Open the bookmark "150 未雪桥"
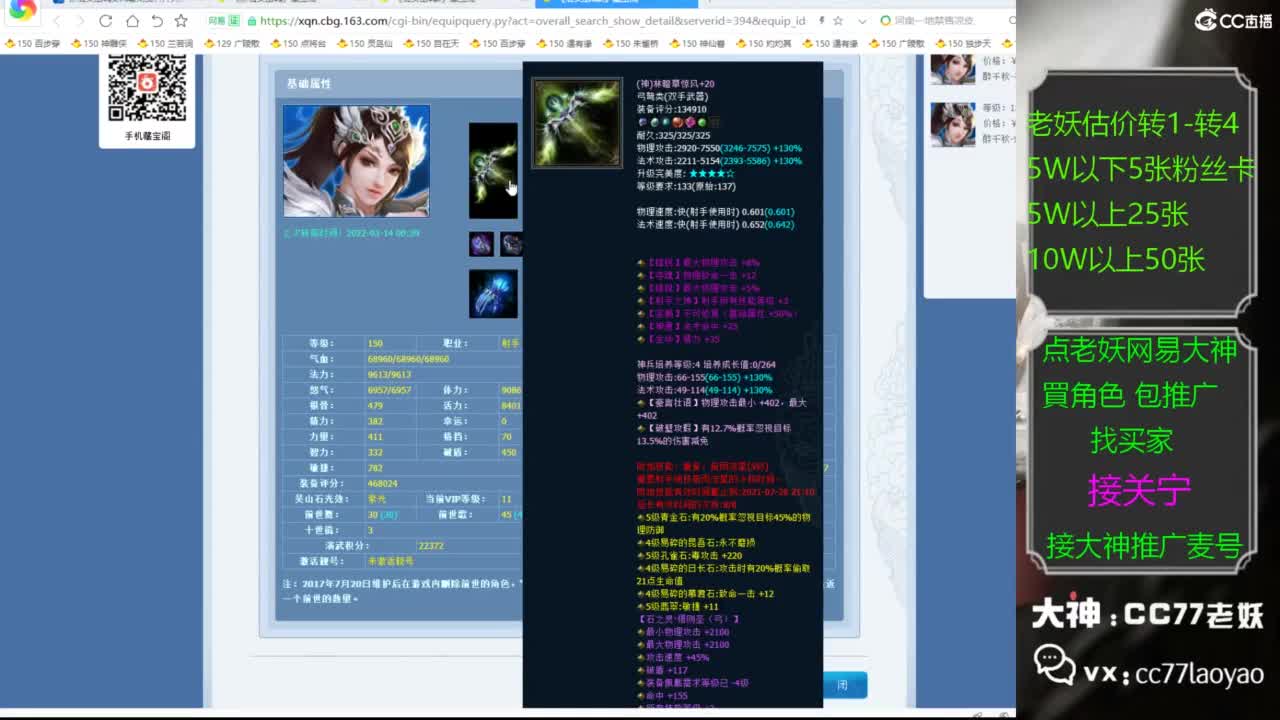Viewport: 1280px width, 720px height. point(629,43)
